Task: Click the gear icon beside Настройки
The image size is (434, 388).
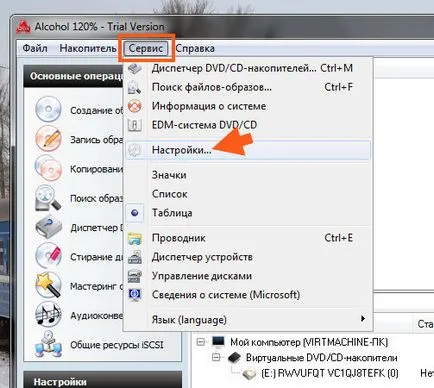Action: tap(135, 150)
